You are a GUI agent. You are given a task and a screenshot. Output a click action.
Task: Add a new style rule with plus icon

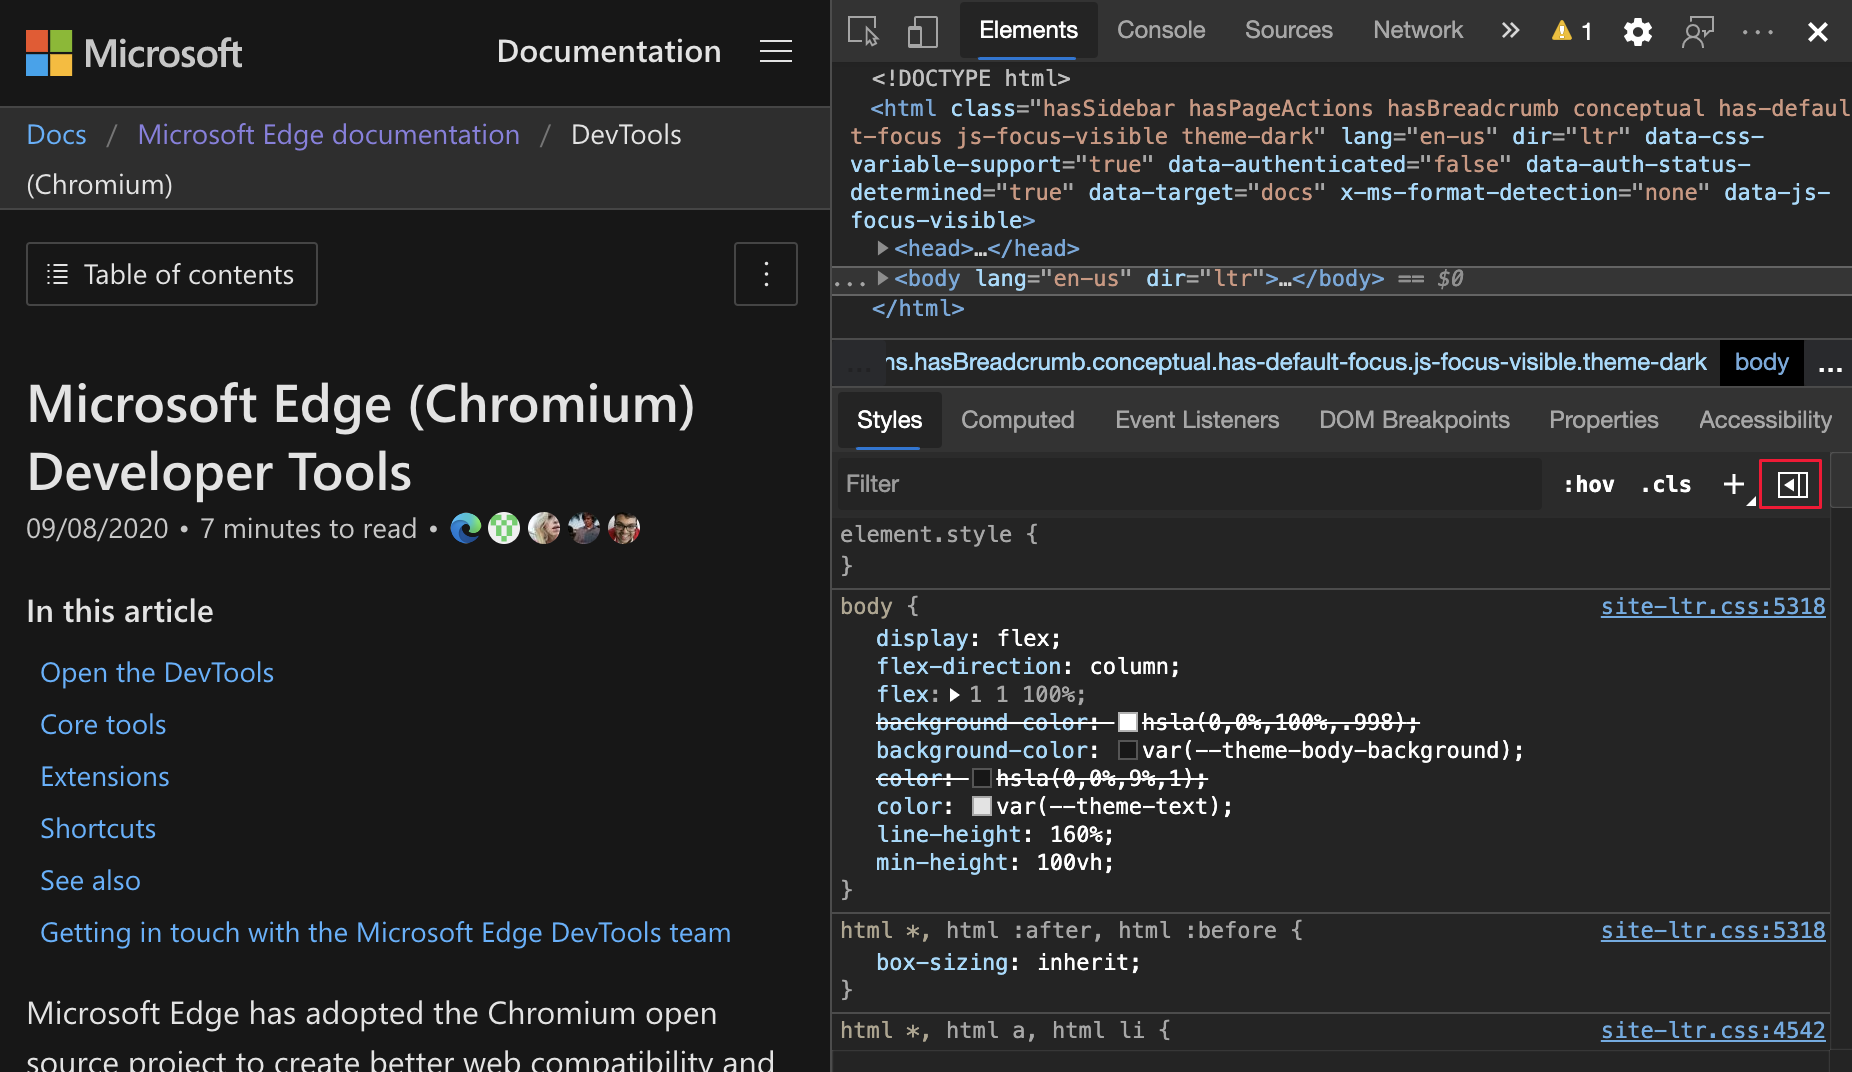coord(1733,484)
